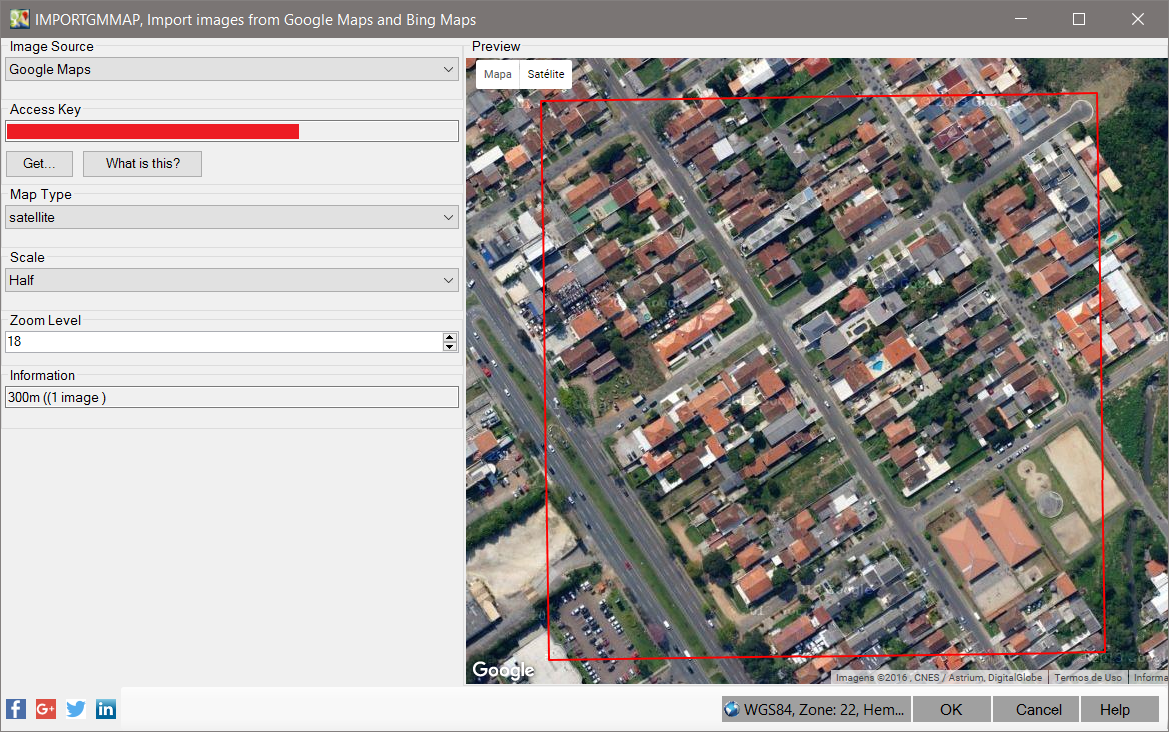Open the Map Type satellite dropdown
This screenshot has width=1169, height=732.
232,217
